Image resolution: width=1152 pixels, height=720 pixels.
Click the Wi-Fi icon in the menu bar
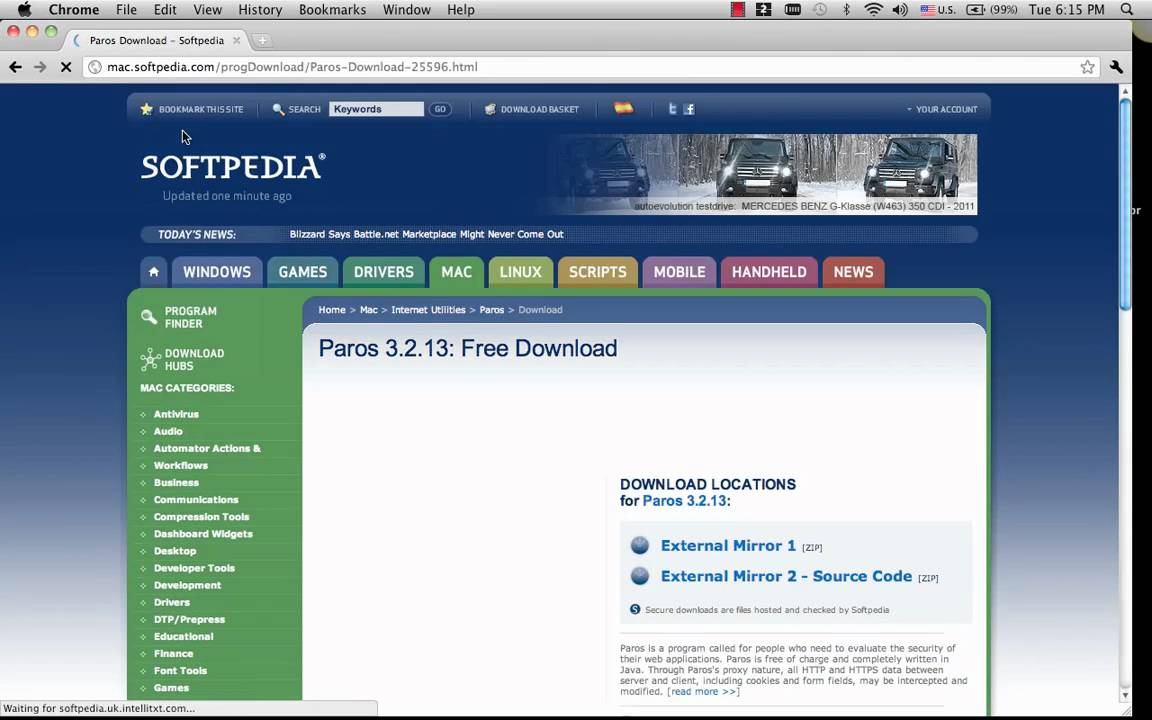click(873, 10)
